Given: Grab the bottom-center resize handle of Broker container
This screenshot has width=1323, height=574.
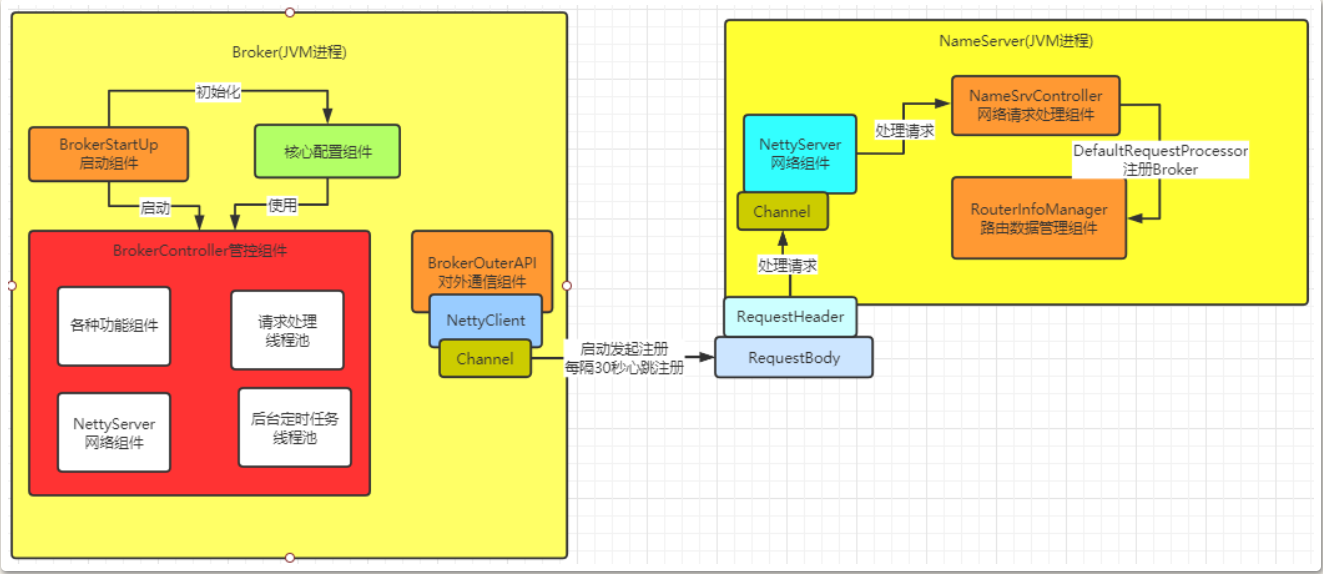Looking at the screenshot, I should (x=290, y=557).
